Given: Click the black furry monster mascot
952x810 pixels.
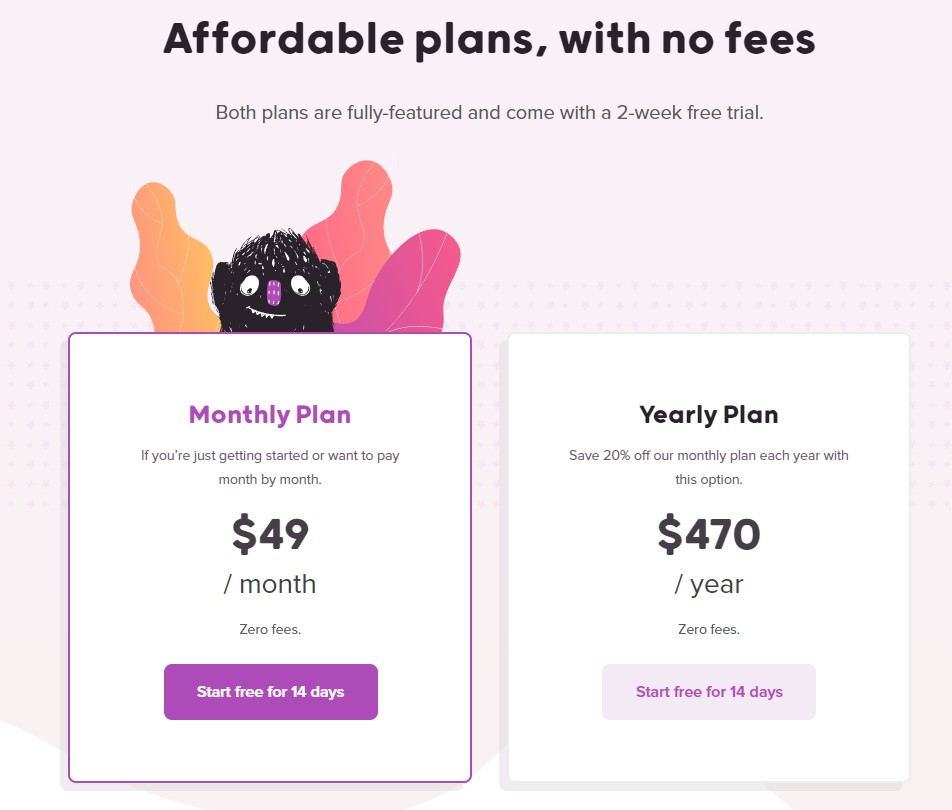Looking at the screenshot, I should pyautogui.click(x=274, y=282).
